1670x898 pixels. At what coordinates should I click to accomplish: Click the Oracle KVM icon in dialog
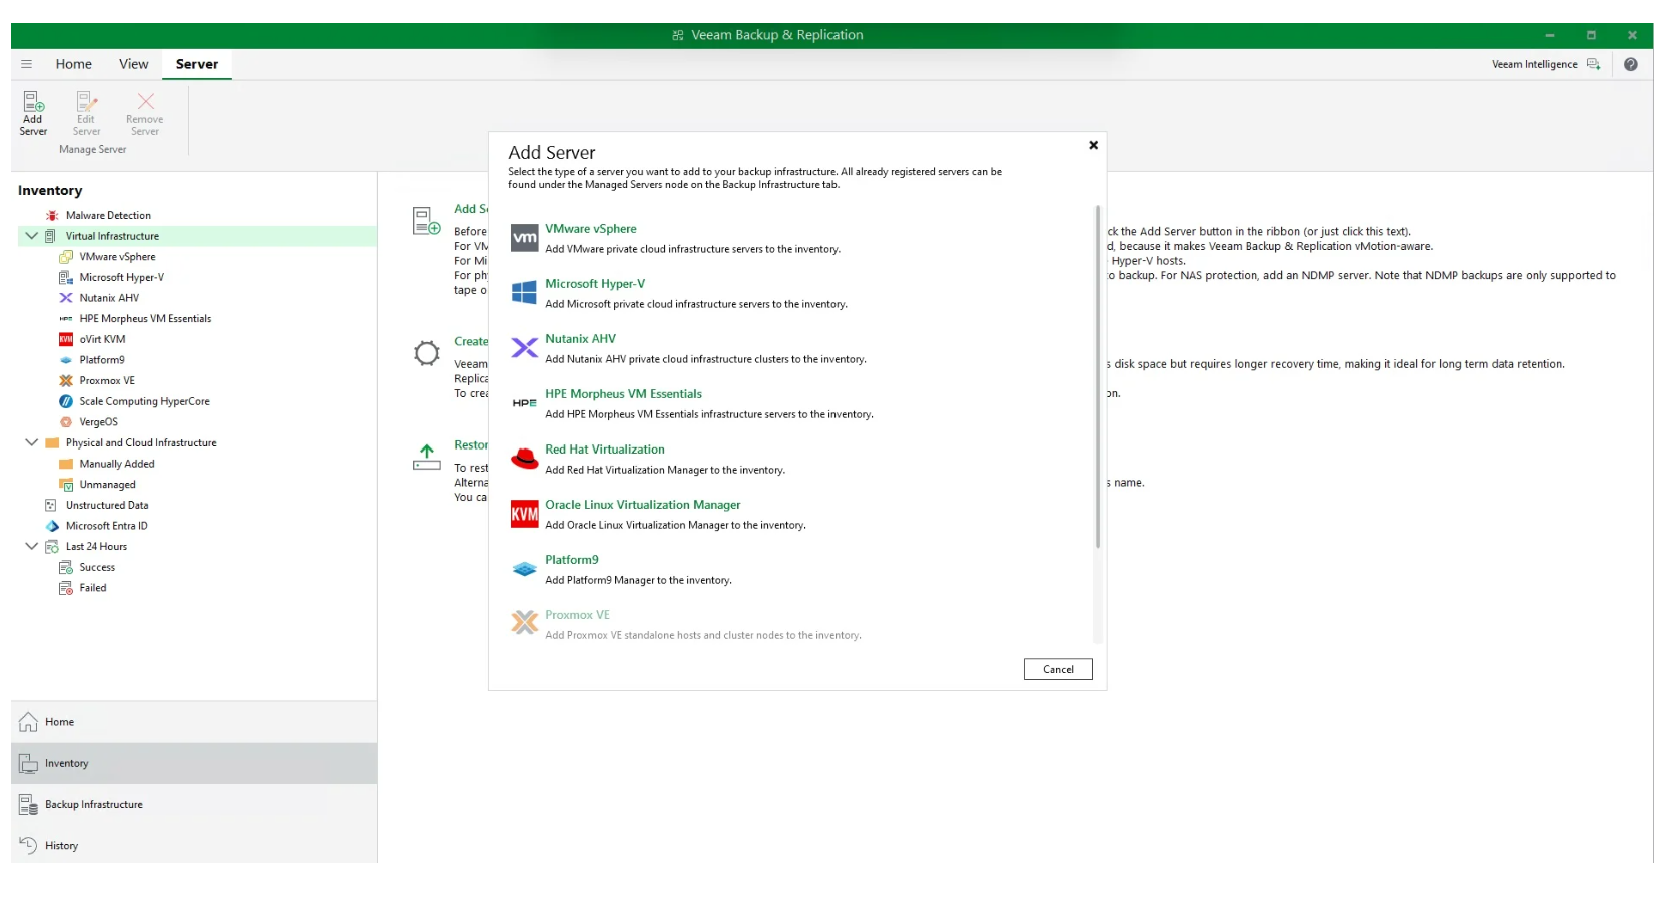525,514
